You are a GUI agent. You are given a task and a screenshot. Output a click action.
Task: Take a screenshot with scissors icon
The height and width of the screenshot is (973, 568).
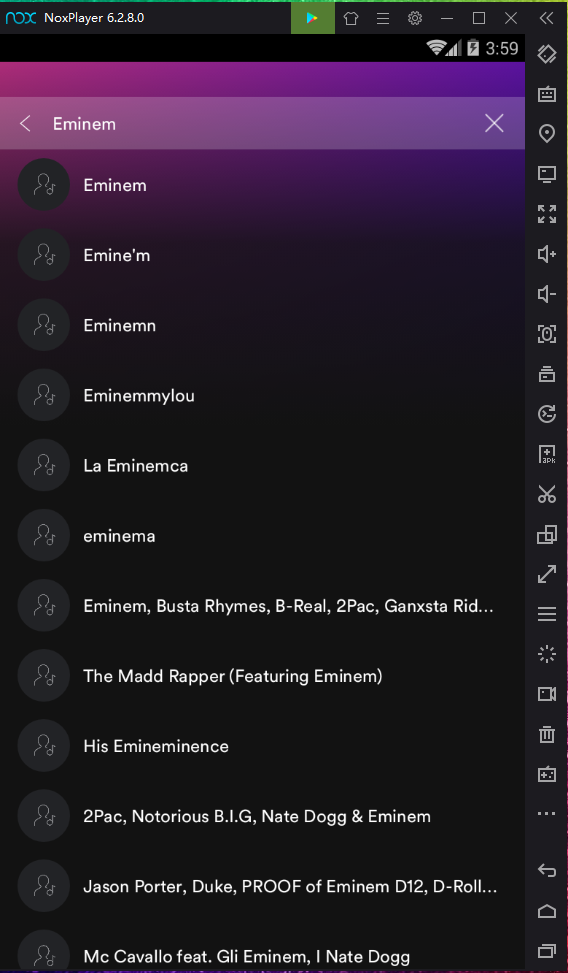546,494
